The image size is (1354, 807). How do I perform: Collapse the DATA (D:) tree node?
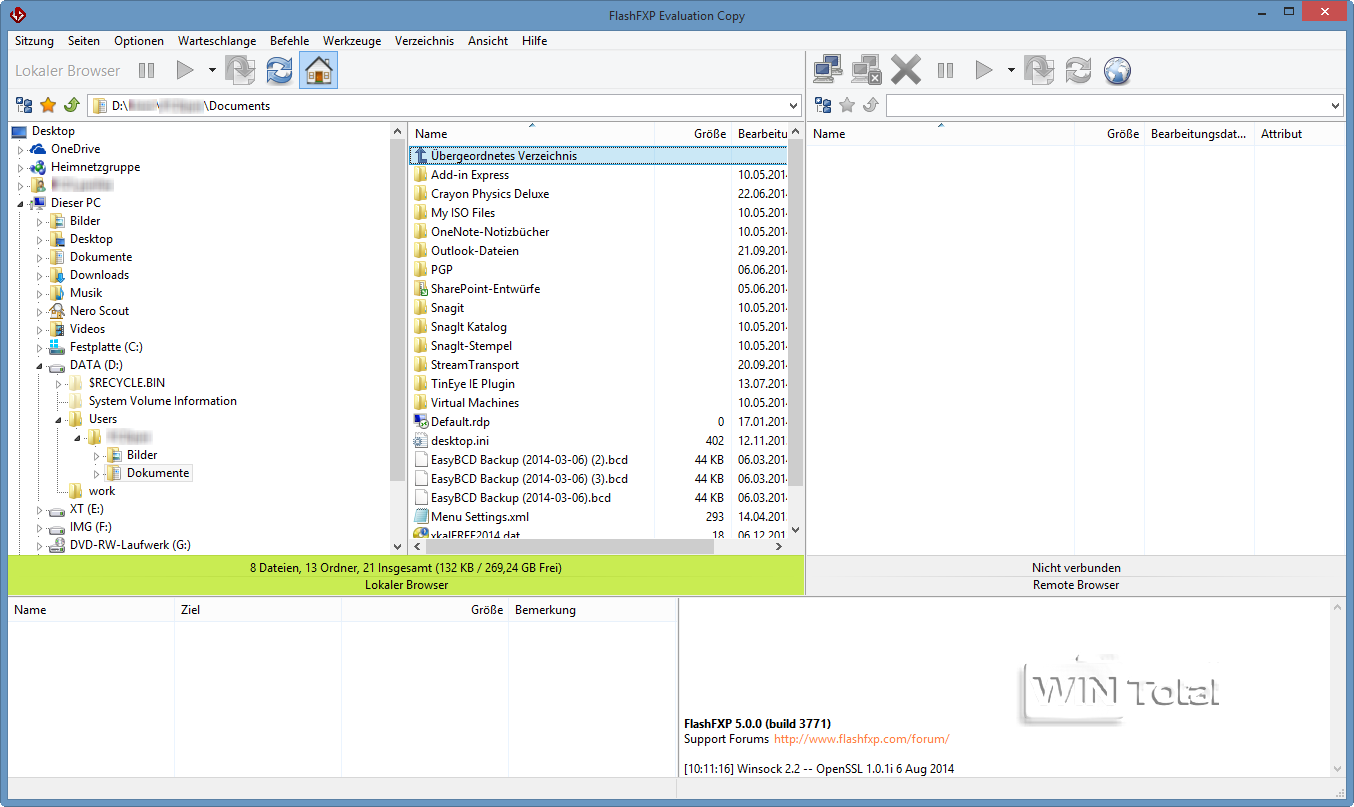(39, 366)
